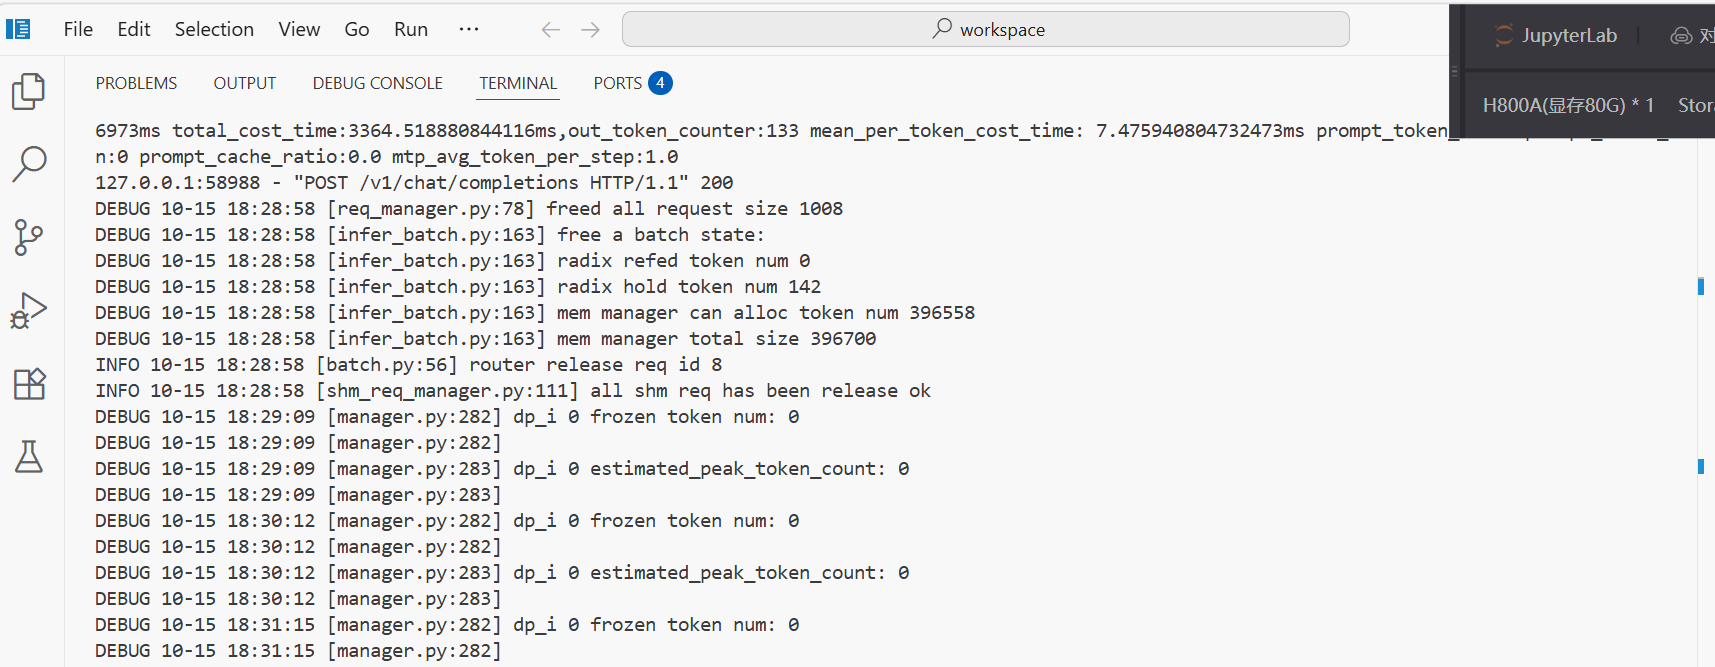Open the Testing flask view

click(29, 457)
